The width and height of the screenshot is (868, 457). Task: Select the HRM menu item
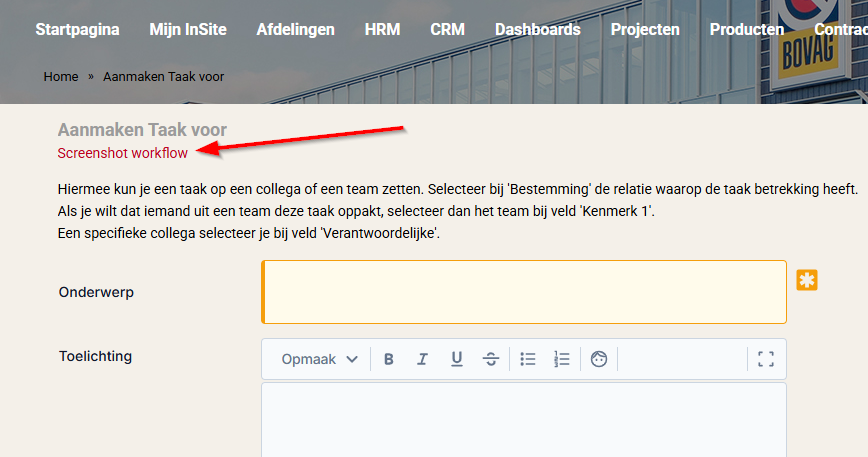tap(382, 29)
